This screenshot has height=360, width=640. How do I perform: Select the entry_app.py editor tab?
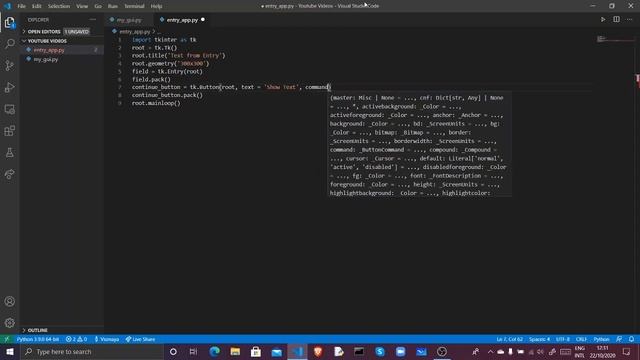point(182,20)
